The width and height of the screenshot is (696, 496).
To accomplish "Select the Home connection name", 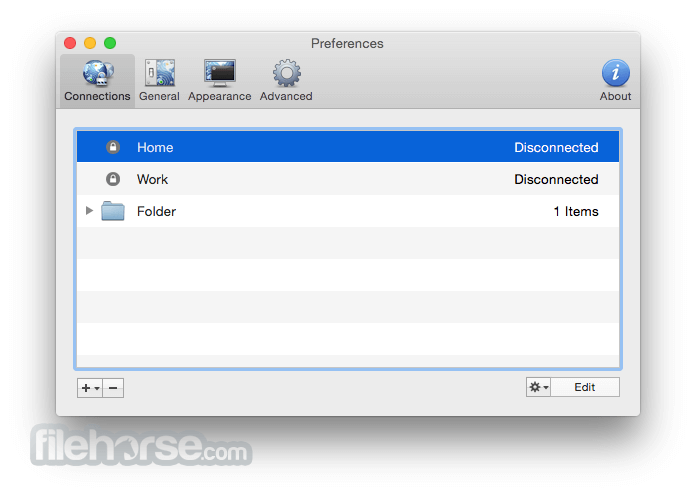I will 155,147.
